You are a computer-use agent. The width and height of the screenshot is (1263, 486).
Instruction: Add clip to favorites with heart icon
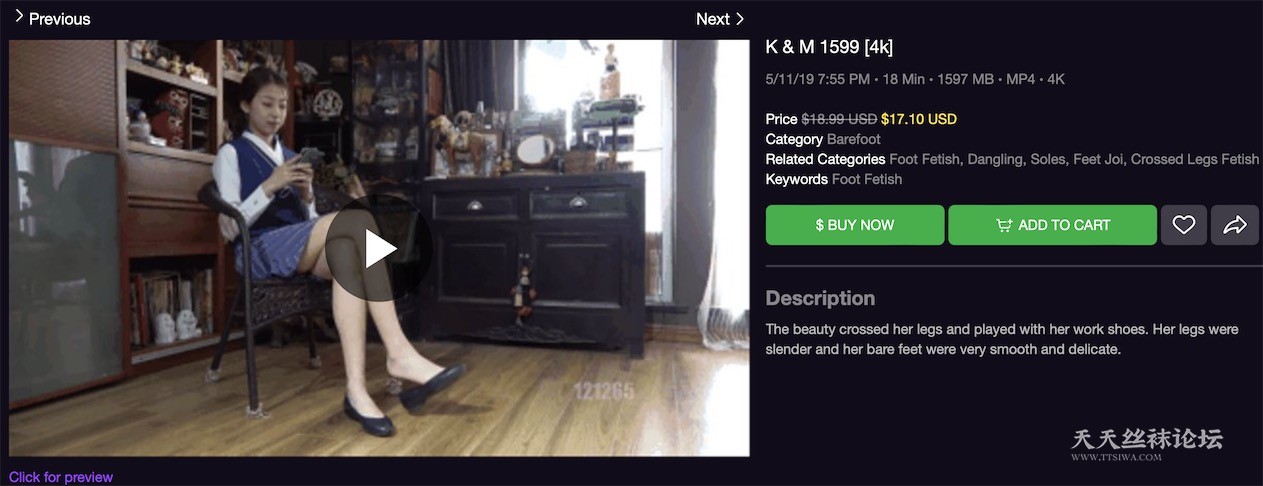tap(1184, 225)
